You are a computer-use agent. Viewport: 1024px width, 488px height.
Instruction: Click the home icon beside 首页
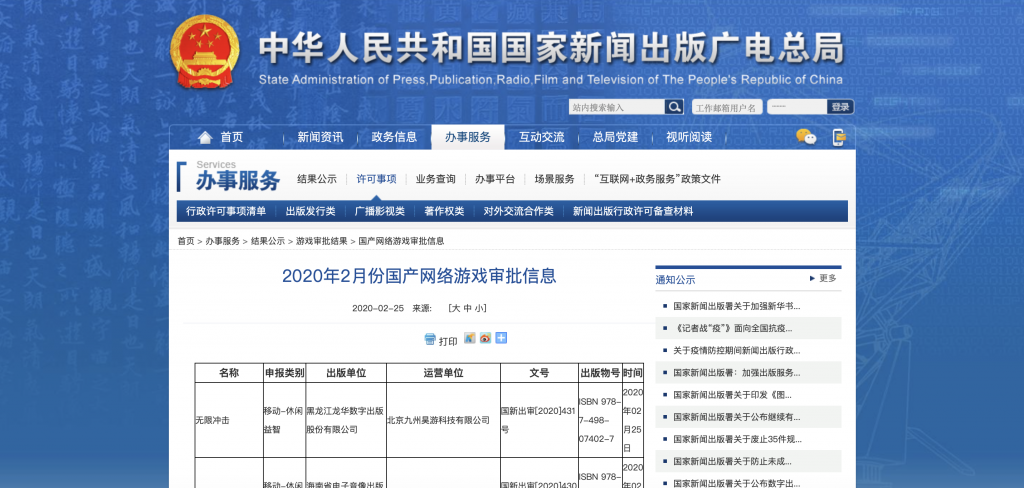(x=205, y=138)
